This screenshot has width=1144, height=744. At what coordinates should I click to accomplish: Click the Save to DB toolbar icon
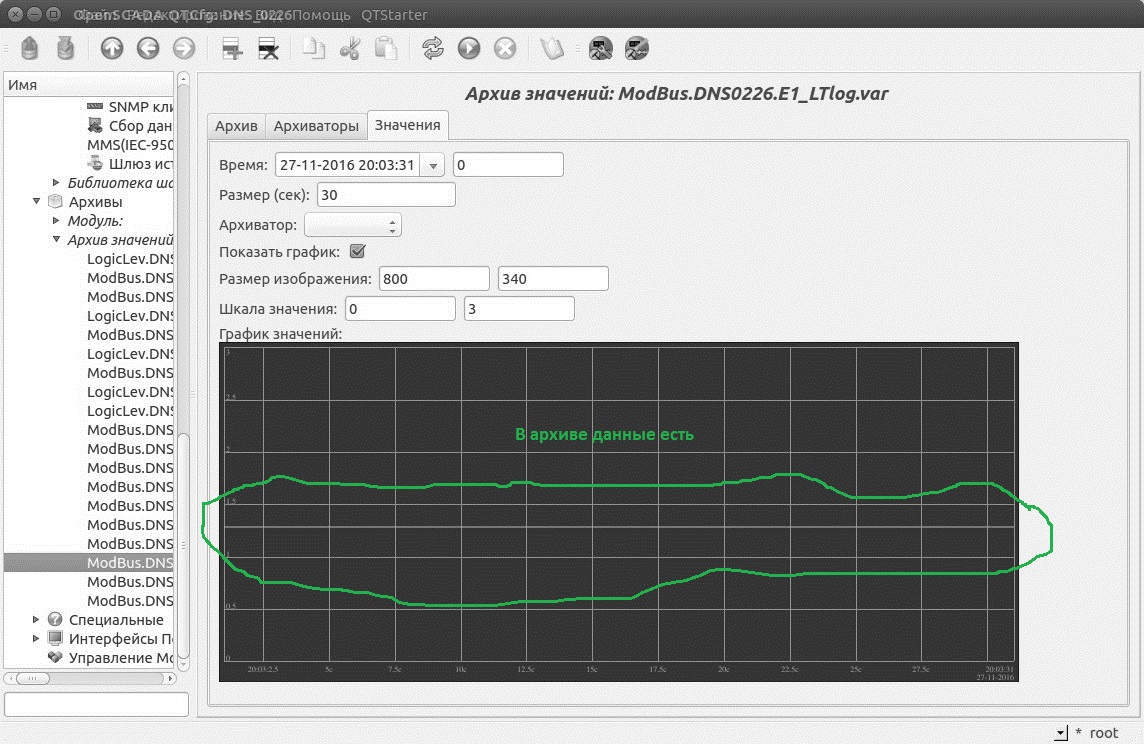[65, 48]
